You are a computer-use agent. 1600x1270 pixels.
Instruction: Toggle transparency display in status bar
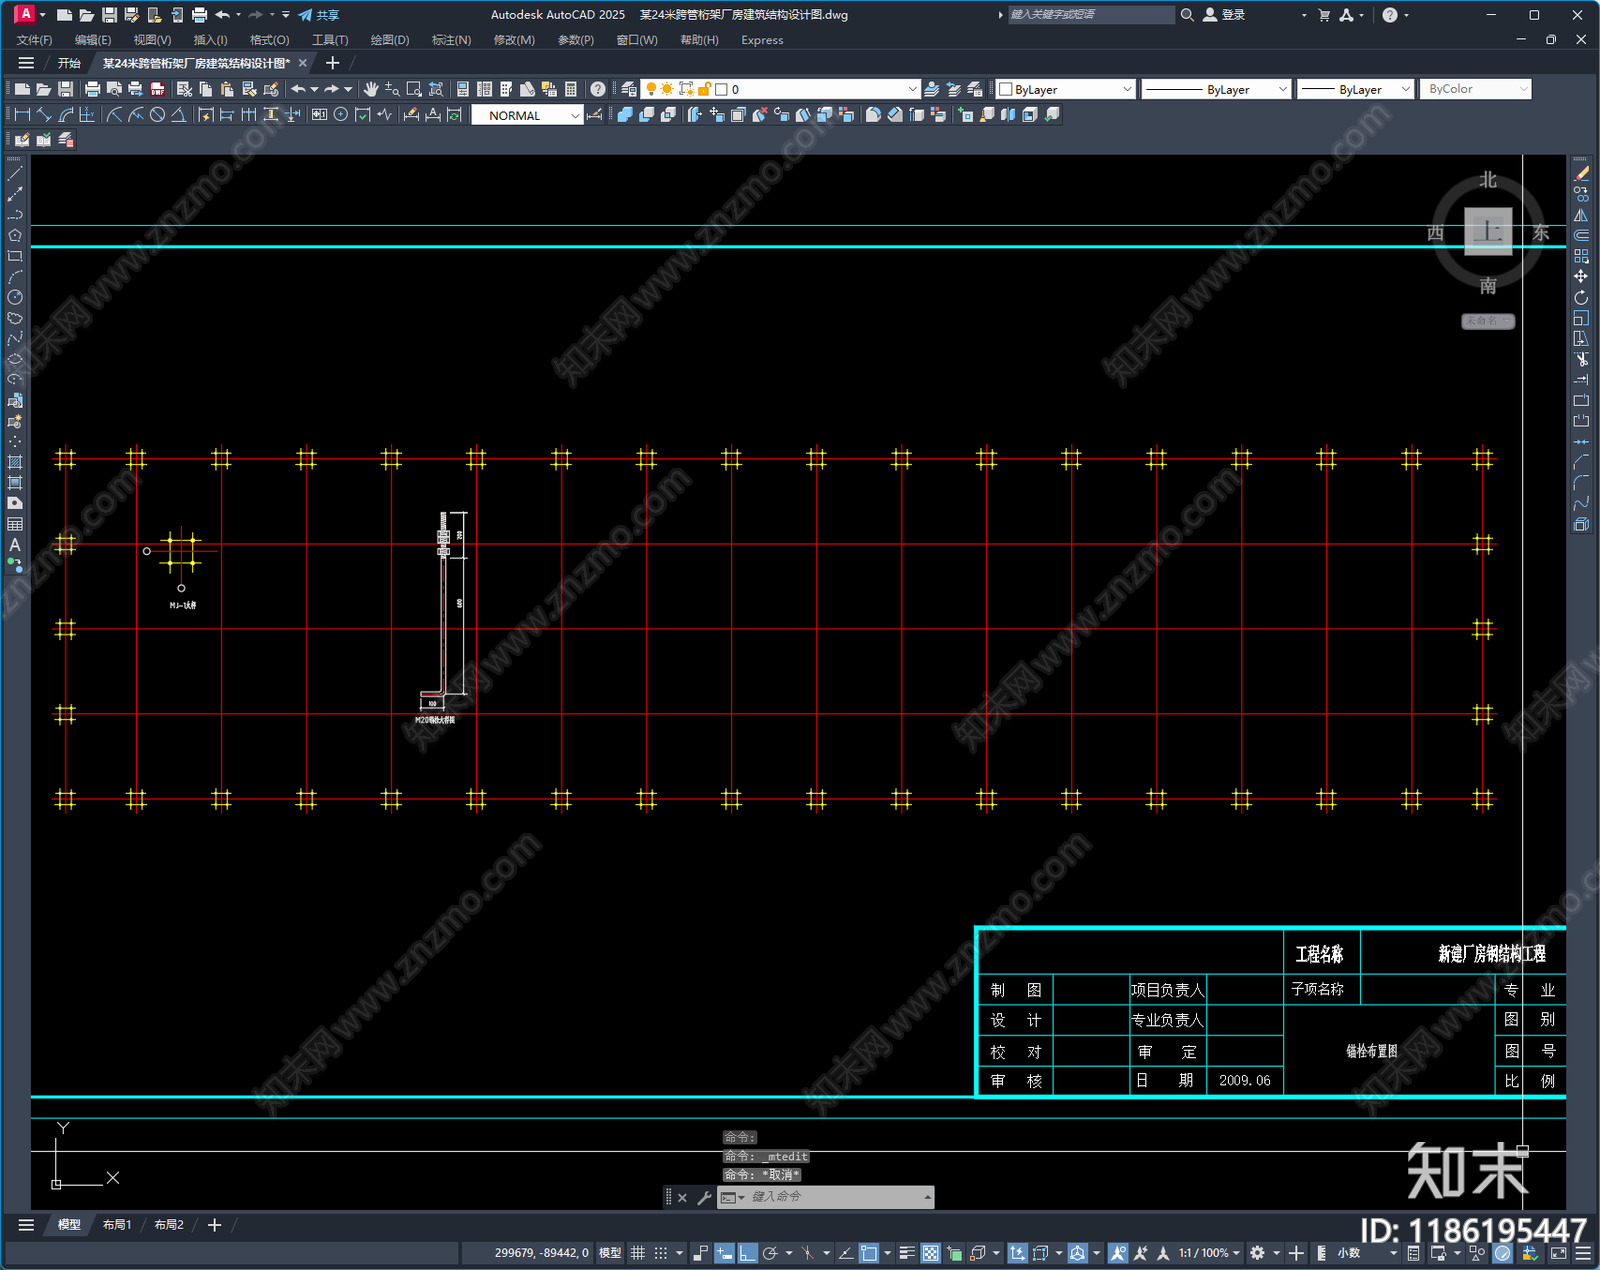(x=930, y=1253)
